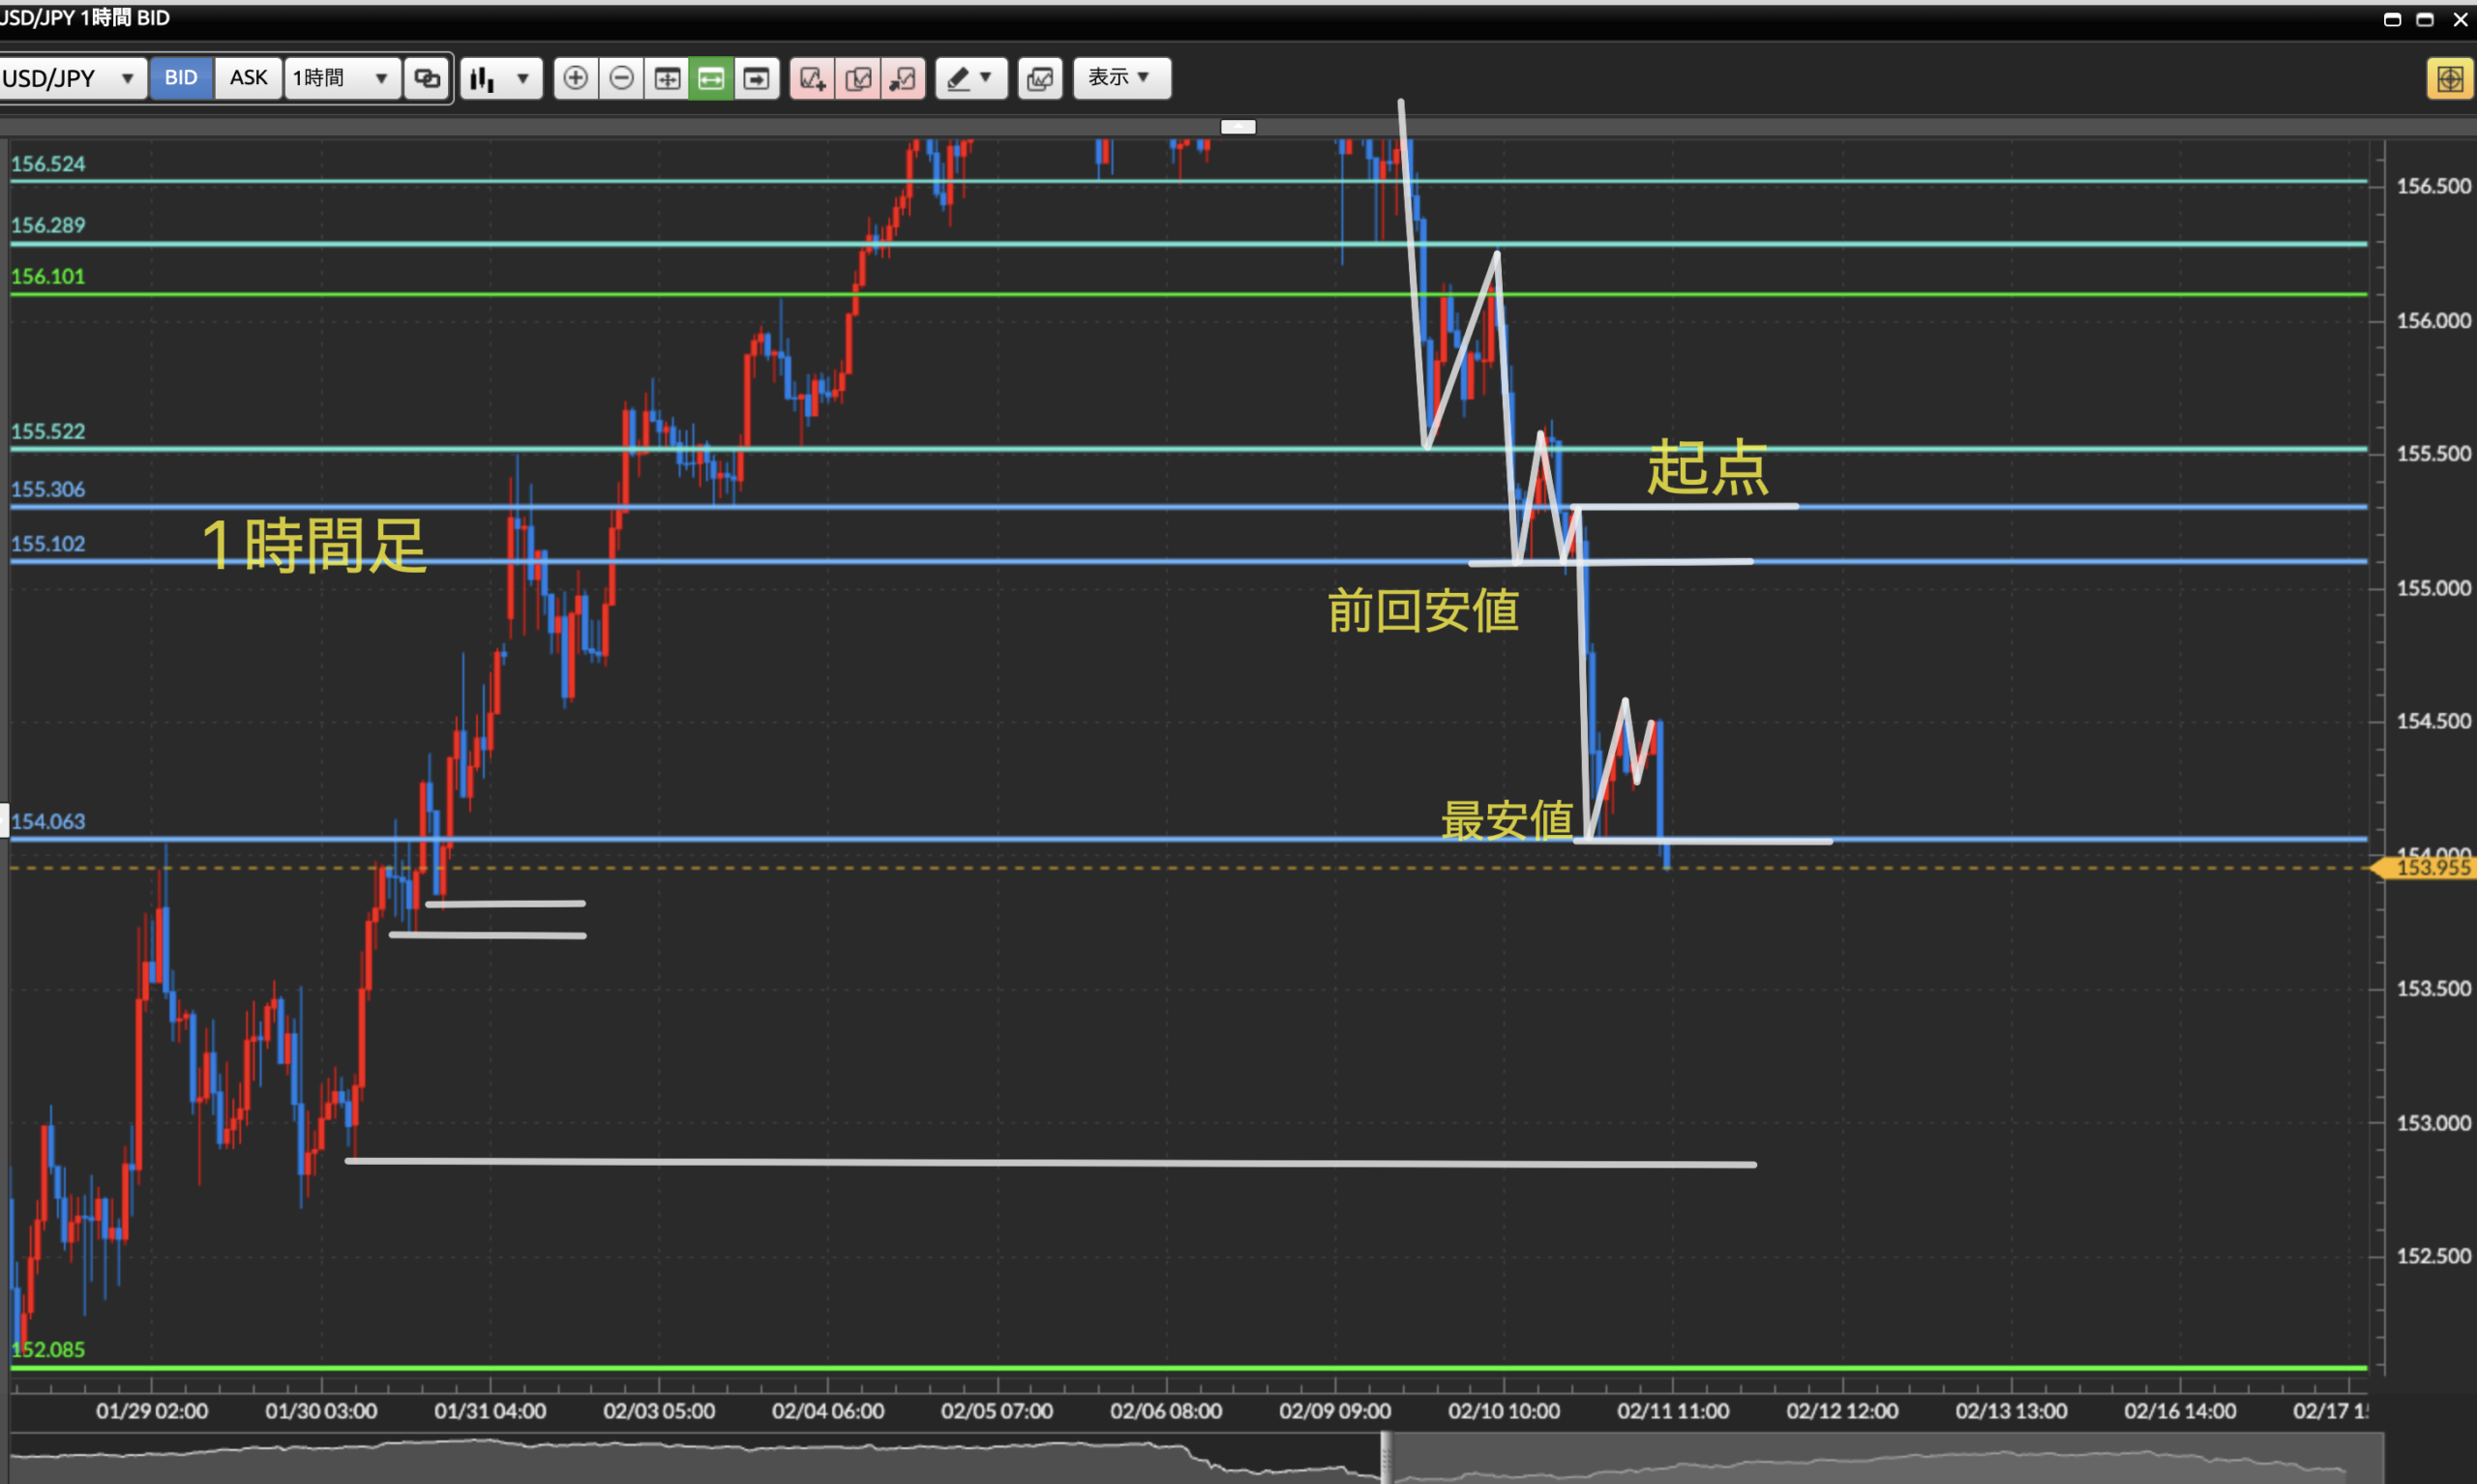2477x1484 pixels.
Task: Switch price display to BID
Action: click(x=181, y=78)
